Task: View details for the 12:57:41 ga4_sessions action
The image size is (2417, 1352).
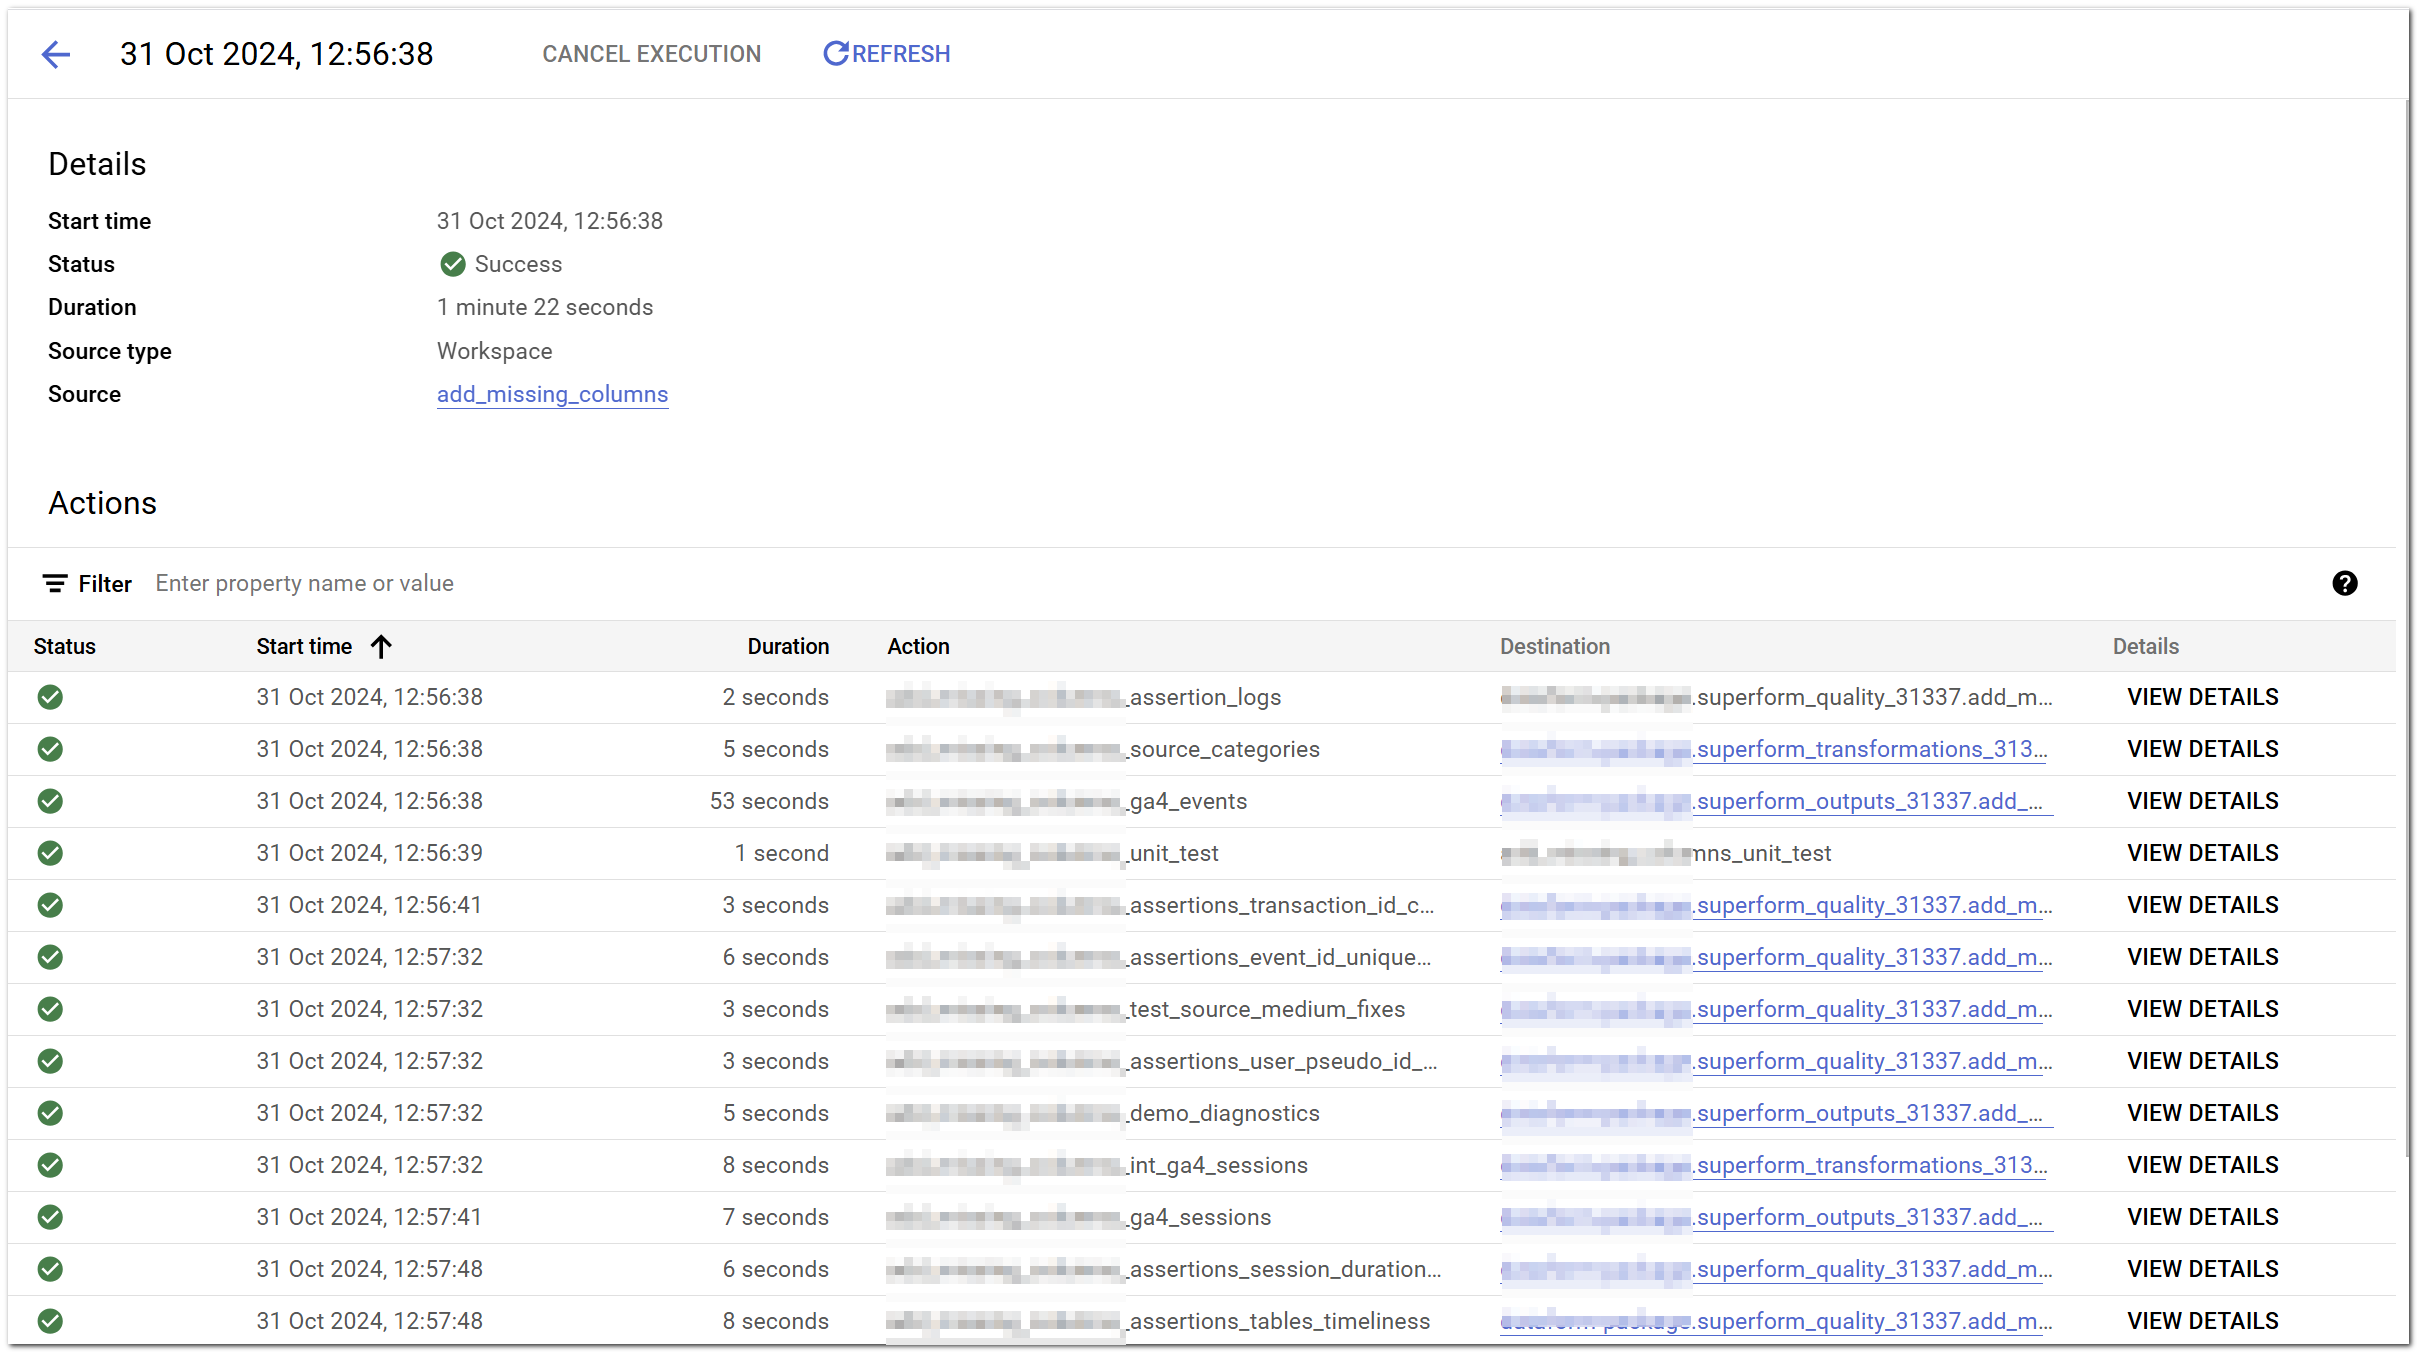Action: point(2202,1217)
